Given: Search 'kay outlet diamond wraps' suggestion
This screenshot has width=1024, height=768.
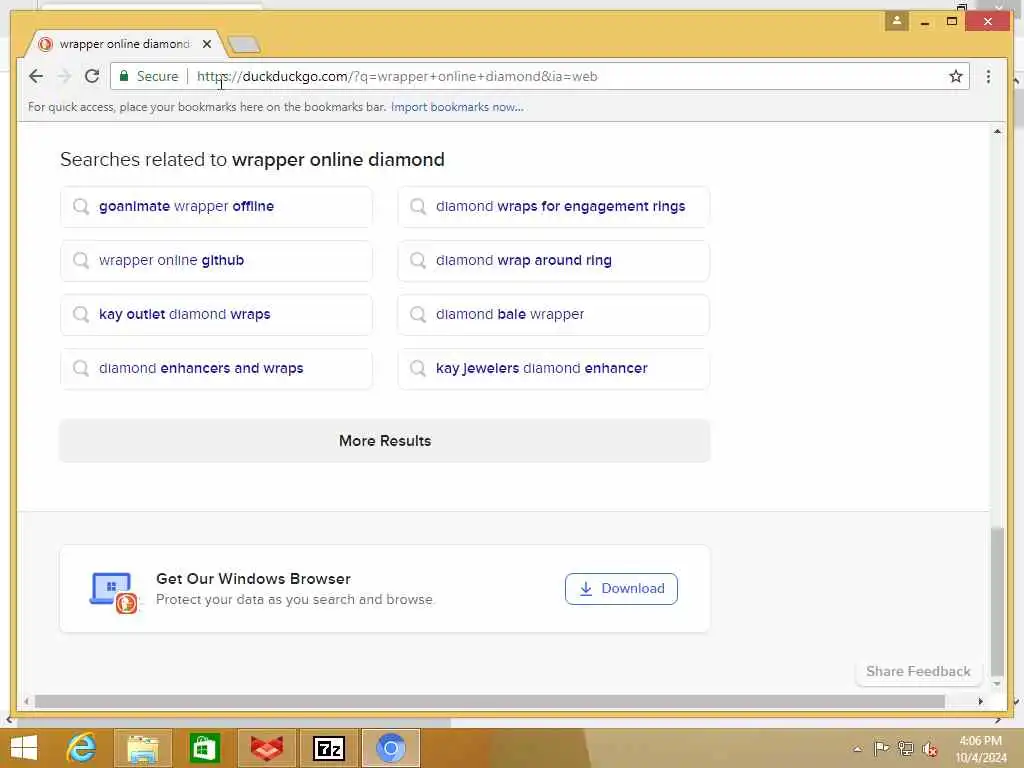Looking at the screenshot, I should (x=216, y=315).
